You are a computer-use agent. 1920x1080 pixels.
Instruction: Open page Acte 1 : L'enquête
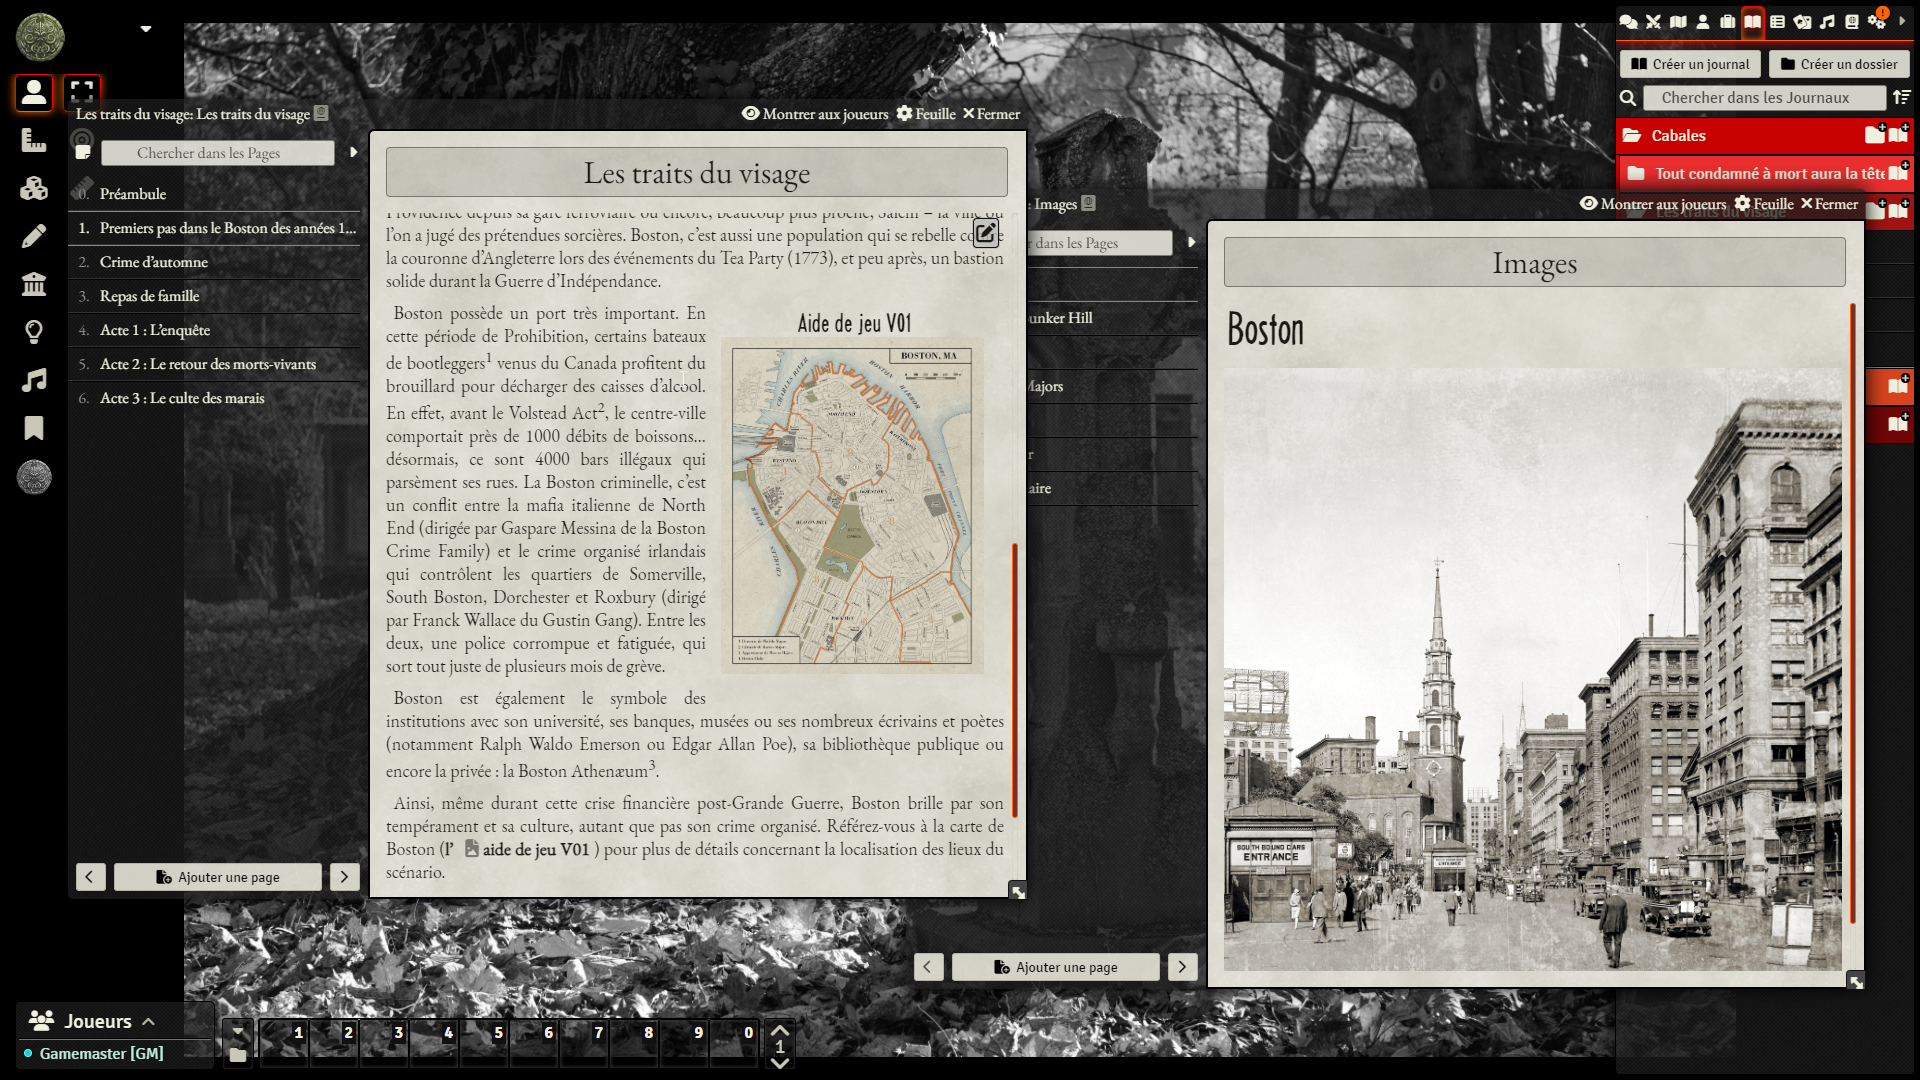click(155, 330)
